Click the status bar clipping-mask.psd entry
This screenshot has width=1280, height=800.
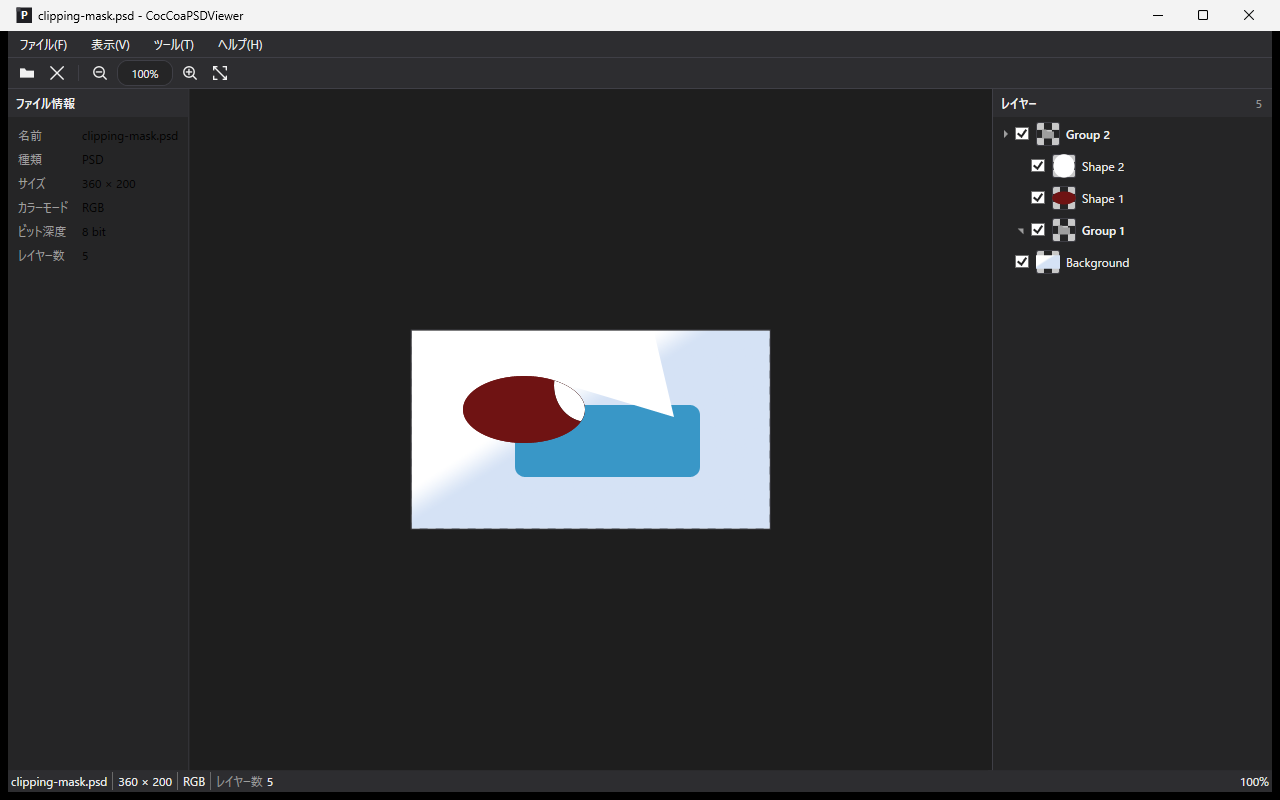point(59,782)
